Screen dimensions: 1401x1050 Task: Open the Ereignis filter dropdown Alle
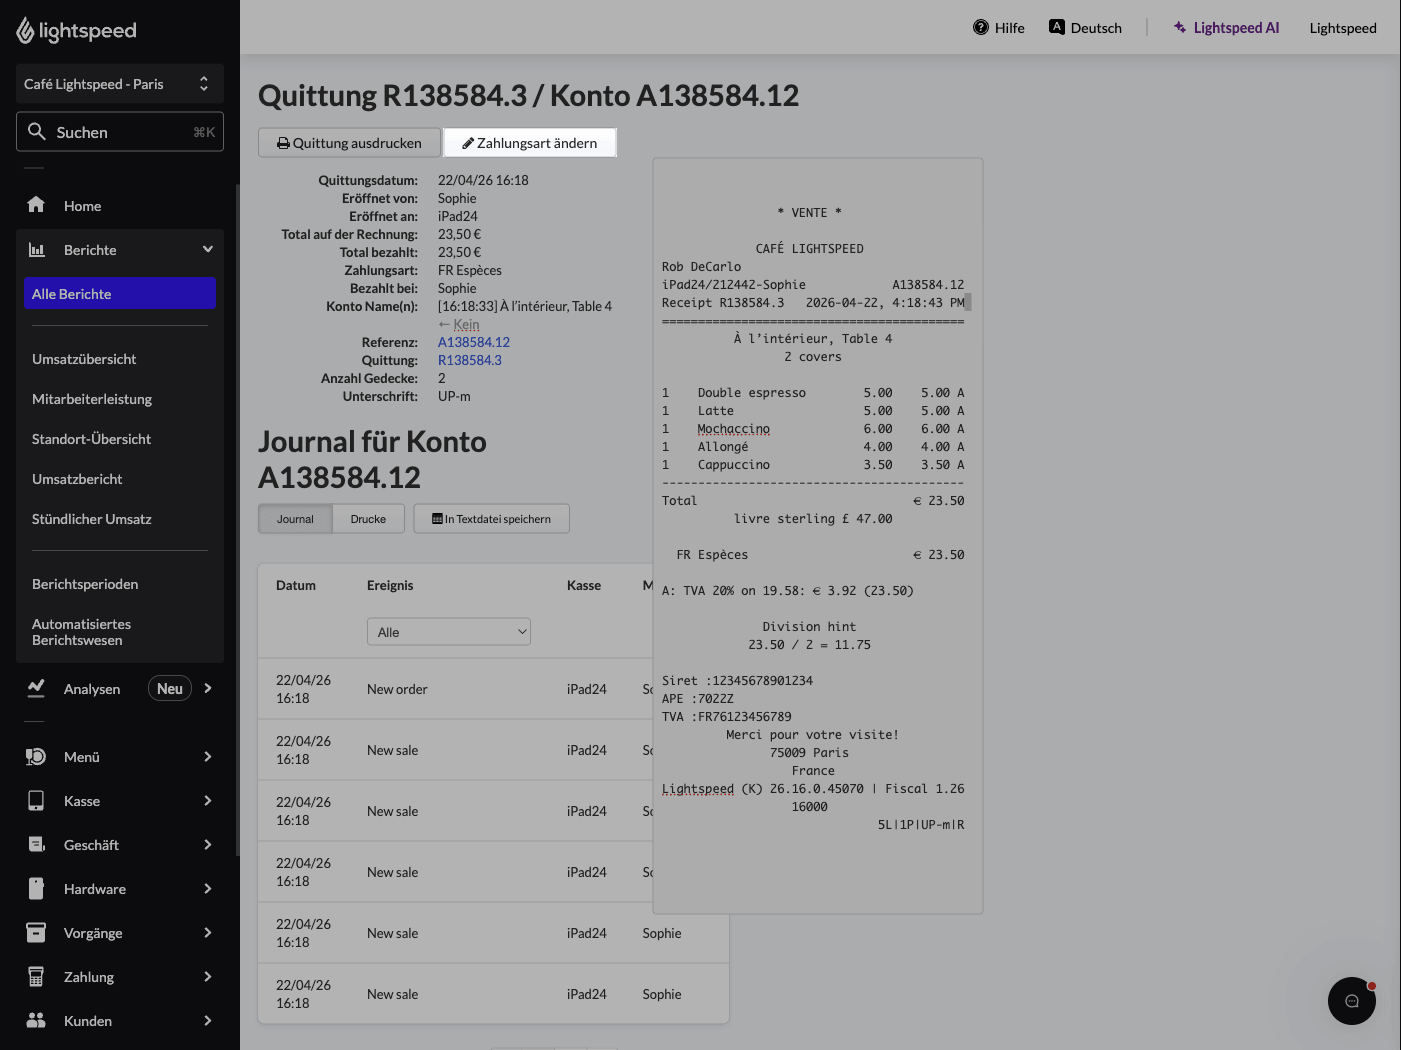(449, 632)
